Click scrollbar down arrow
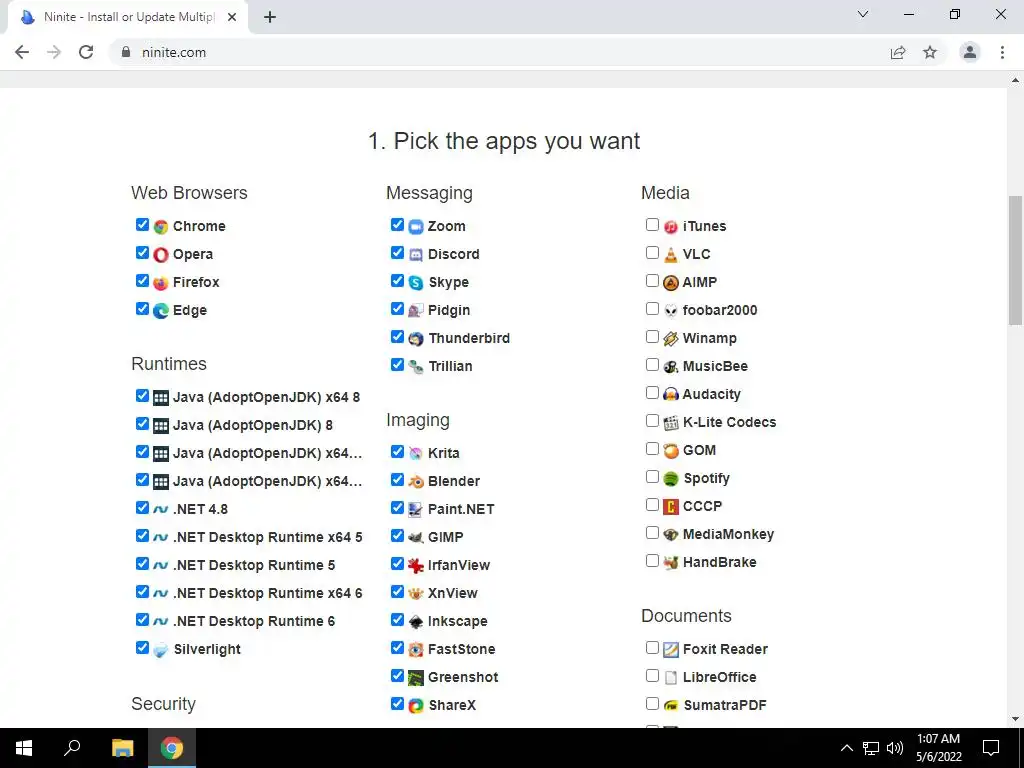This screenshot has height=768, width=1024. tap(1016, 720)
